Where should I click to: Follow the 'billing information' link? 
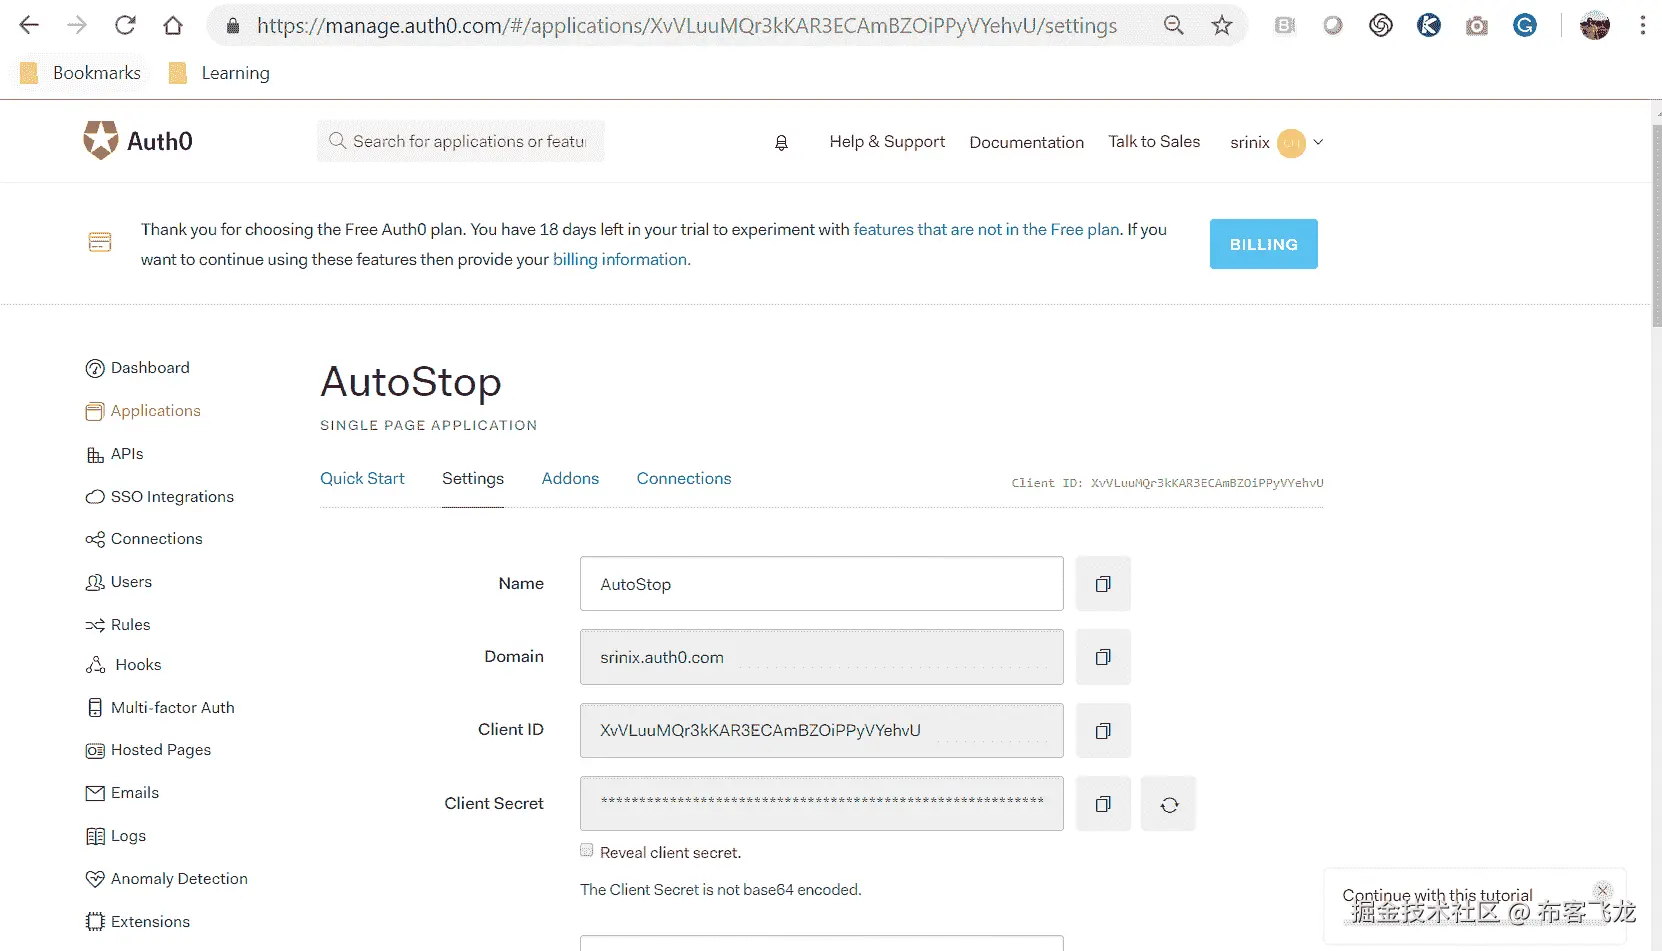click(x=620, y=260)
